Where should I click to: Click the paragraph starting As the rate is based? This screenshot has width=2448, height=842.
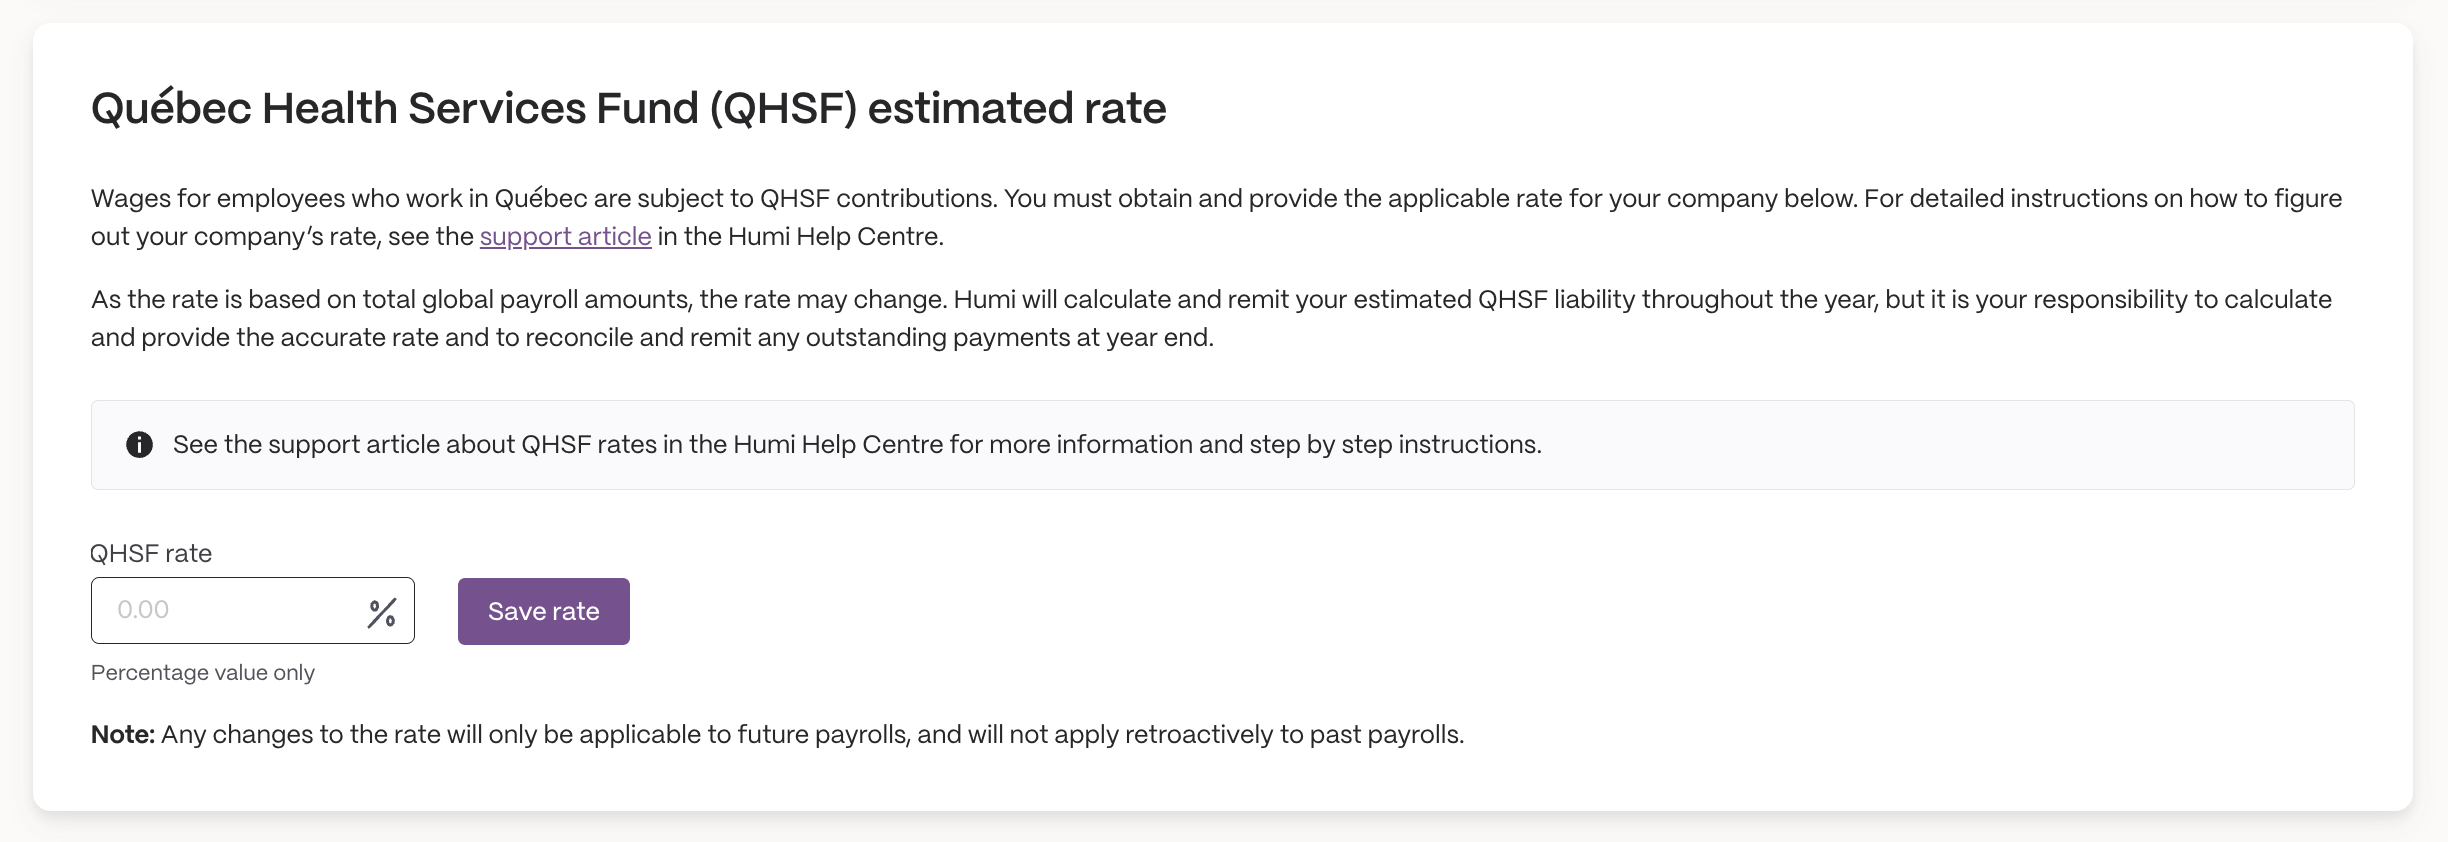pyautogui.click(x=1211, y=319)
